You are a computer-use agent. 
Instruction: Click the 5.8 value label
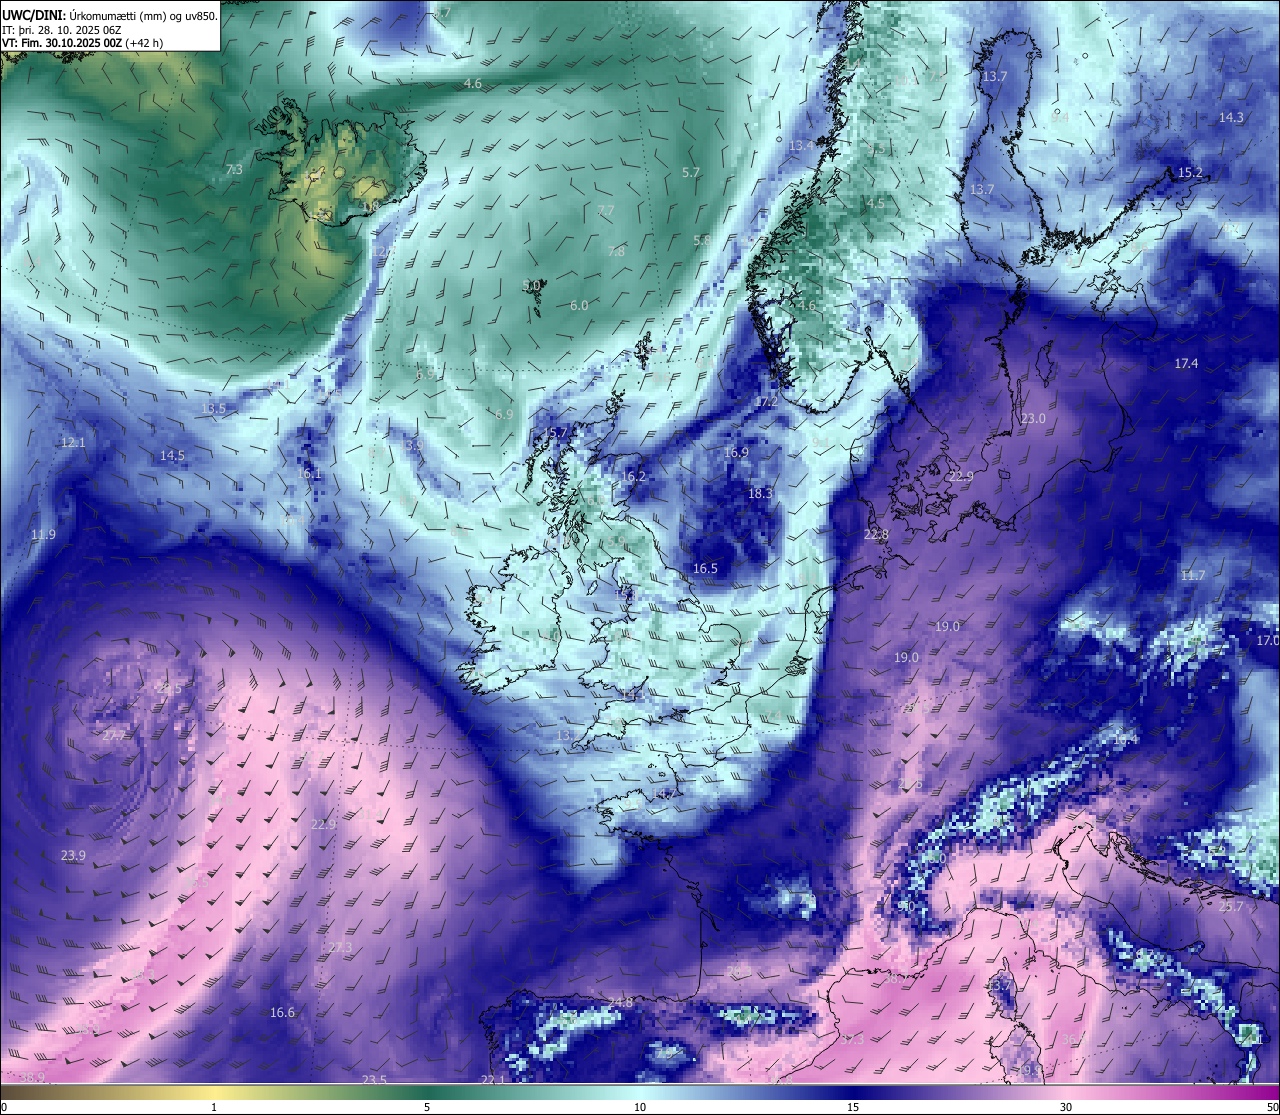(x=703, y=240)
